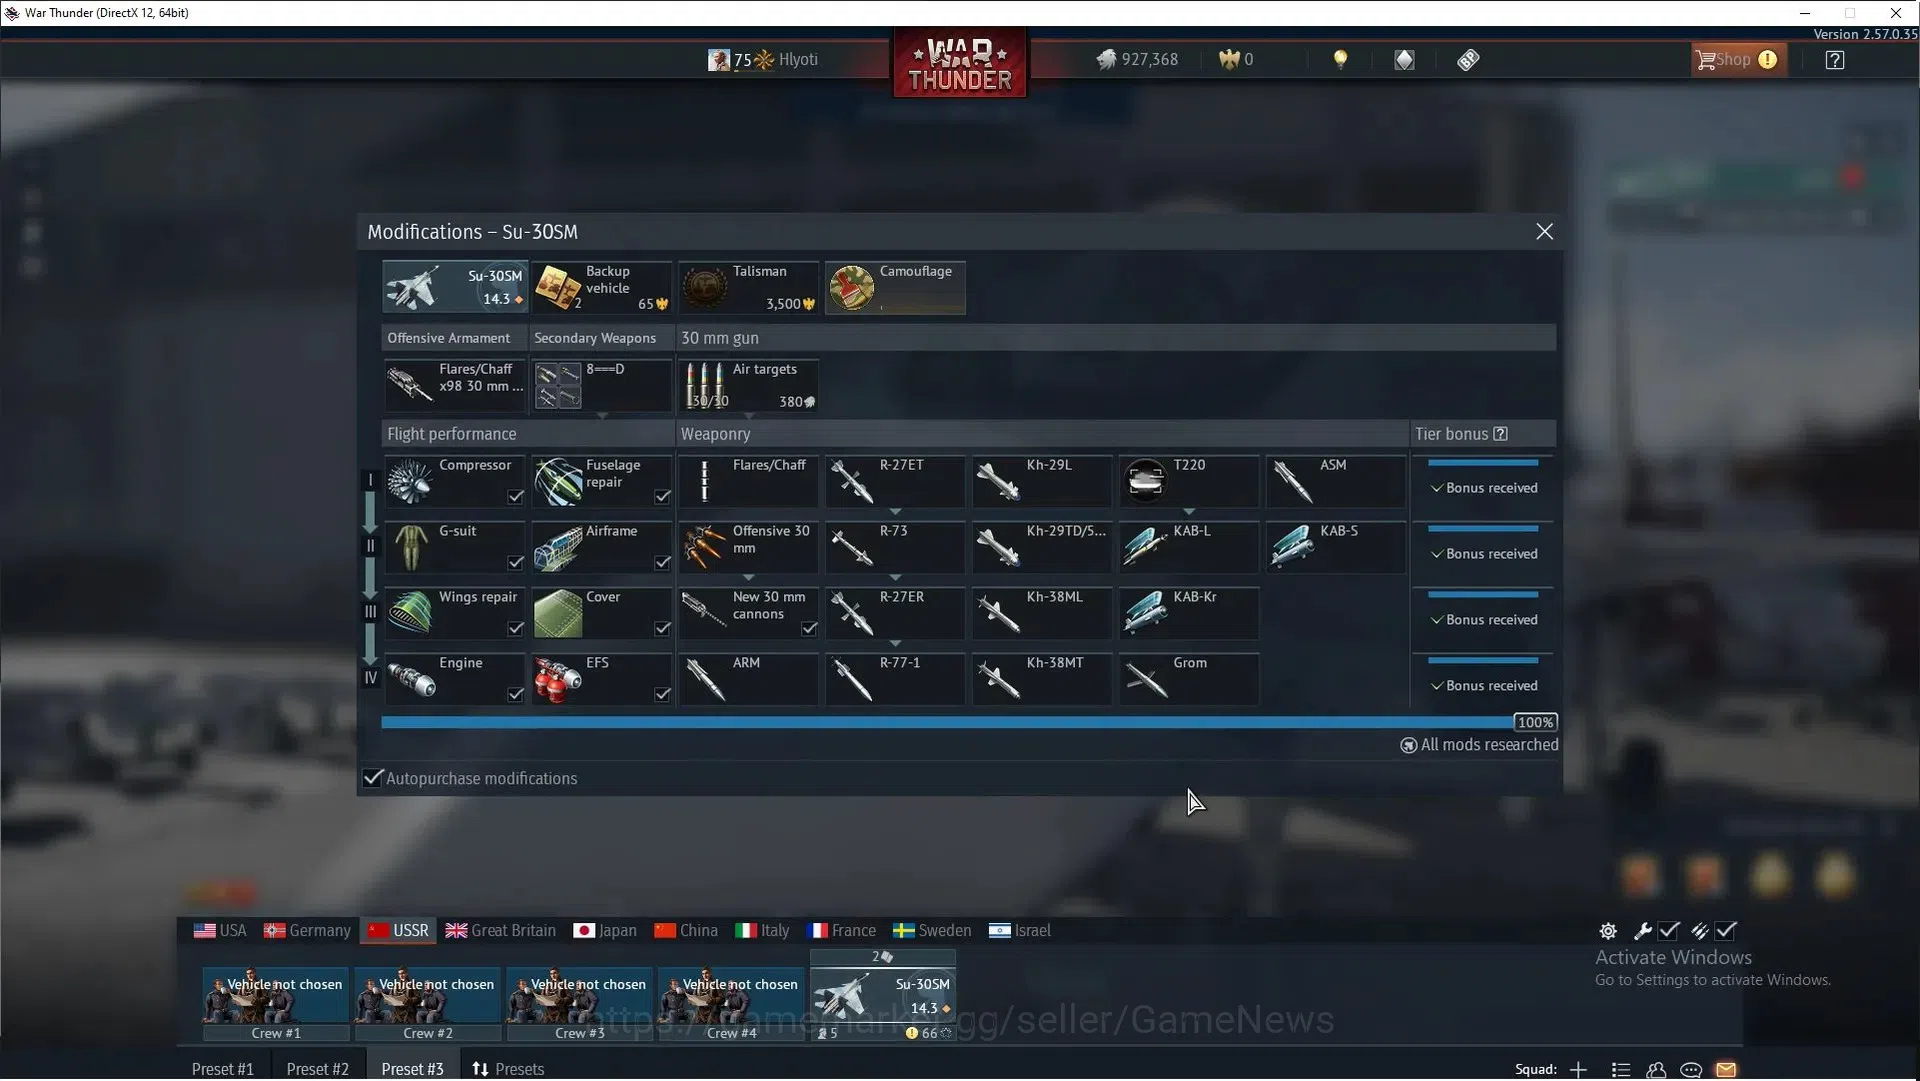Viewport: 1920px width, 1081px height.
Task: Open the squad invite plus button
Action: (1578, 1069)
